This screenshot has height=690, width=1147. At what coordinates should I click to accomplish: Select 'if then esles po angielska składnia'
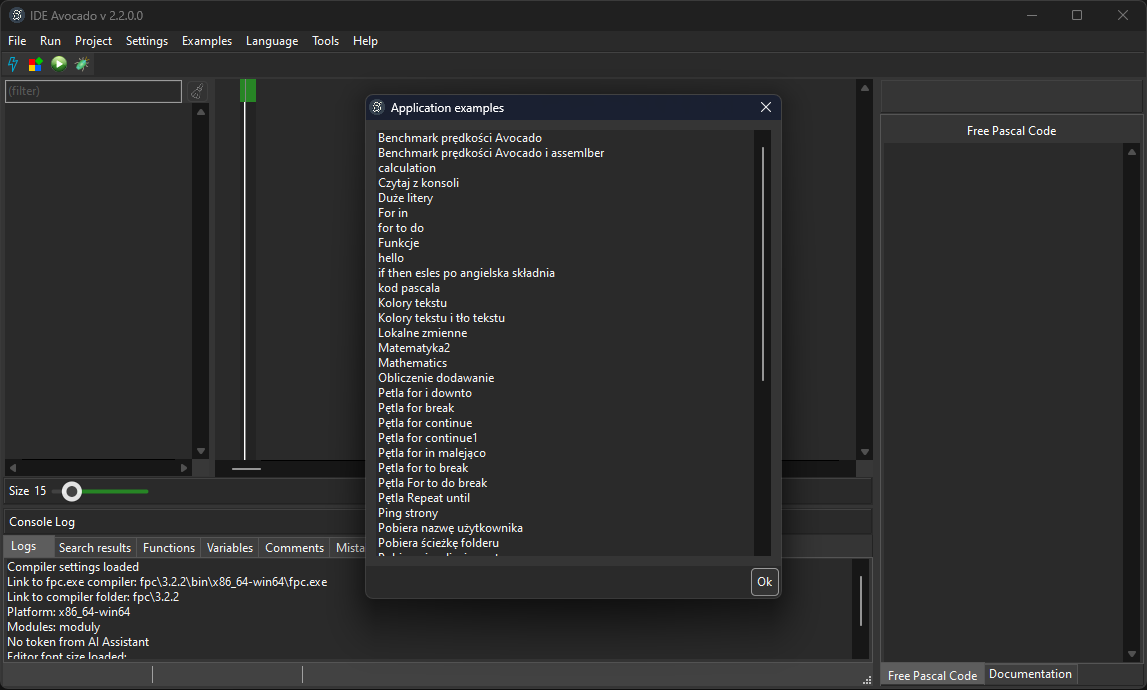[466, 273]
